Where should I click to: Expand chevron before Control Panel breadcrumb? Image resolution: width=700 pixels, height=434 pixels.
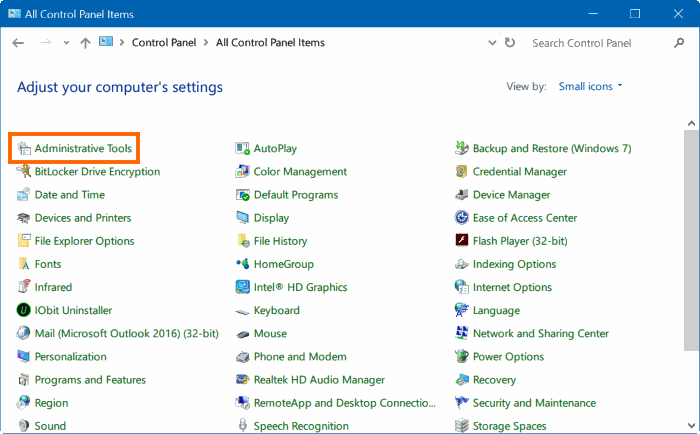pos(121,42)
